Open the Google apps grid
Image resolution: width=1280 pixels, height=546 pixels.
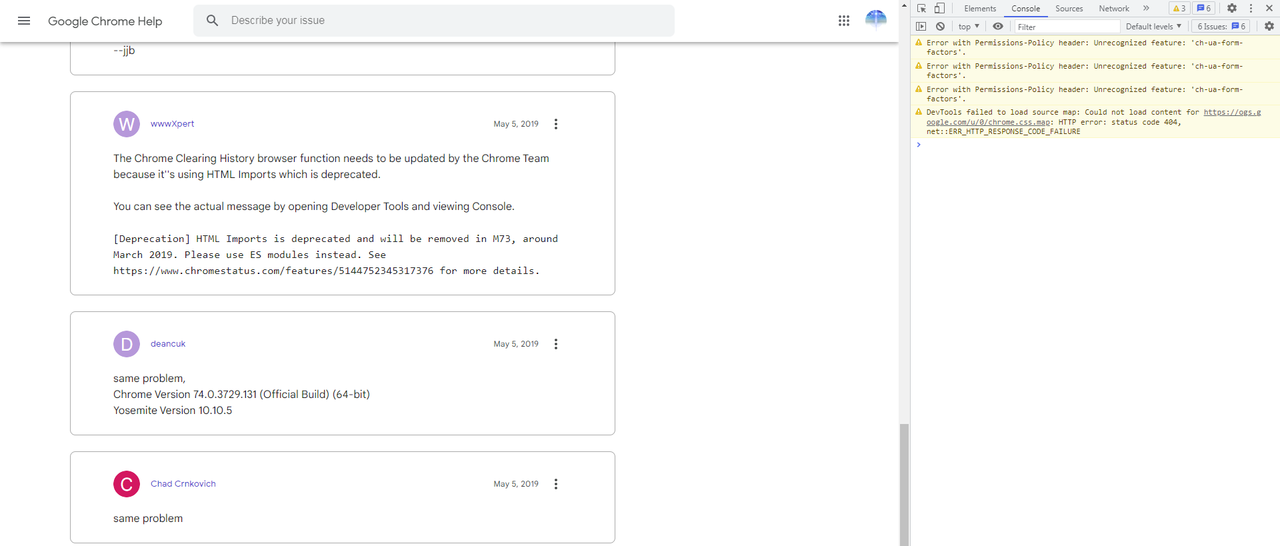(x=844, y=20)
